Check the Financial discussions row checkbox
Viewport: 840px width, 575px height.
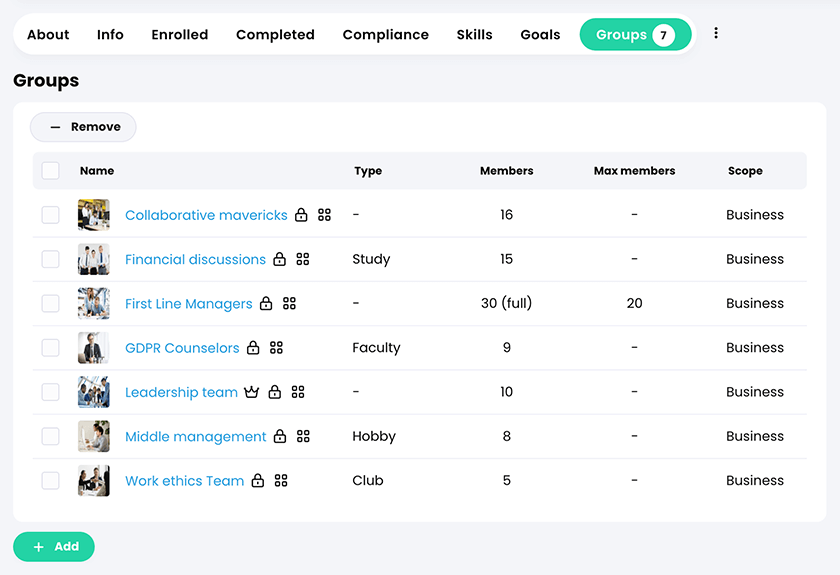tap(50, 259)
